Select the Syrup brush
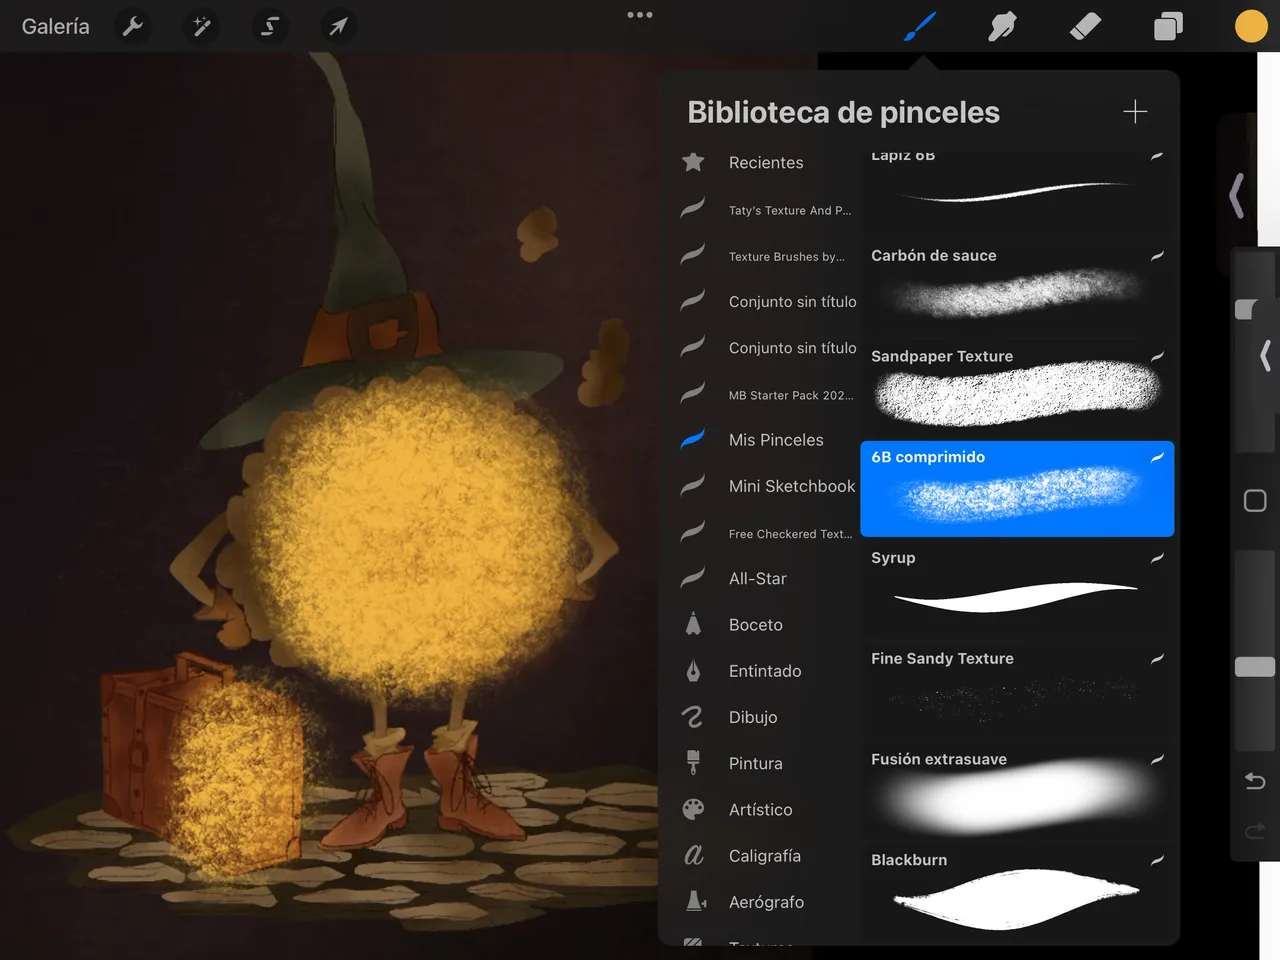This screenshot has width=1280, height=960. coord(1017,590)
